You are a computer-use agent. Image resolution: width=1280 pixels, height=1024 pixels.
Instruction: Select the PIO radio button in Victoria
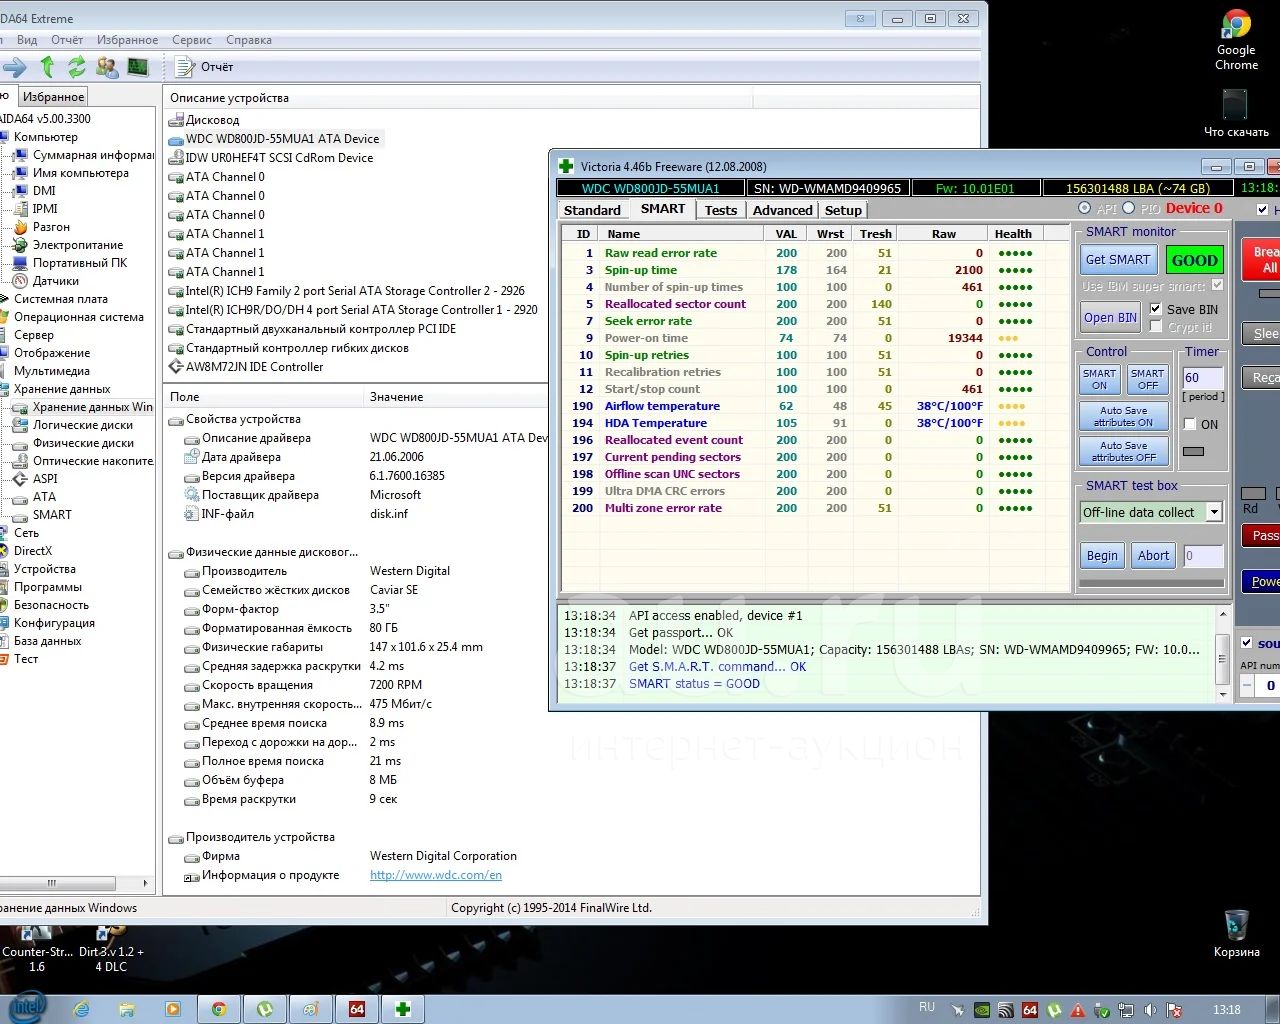(x=1128, y=208)
